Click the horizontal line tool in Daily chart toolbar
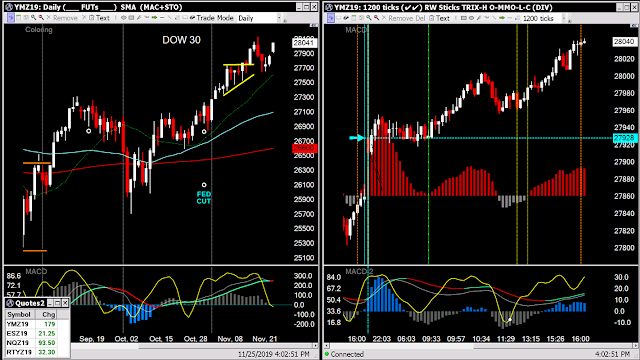This screenshot has height=360, width=640. point(162,18)
